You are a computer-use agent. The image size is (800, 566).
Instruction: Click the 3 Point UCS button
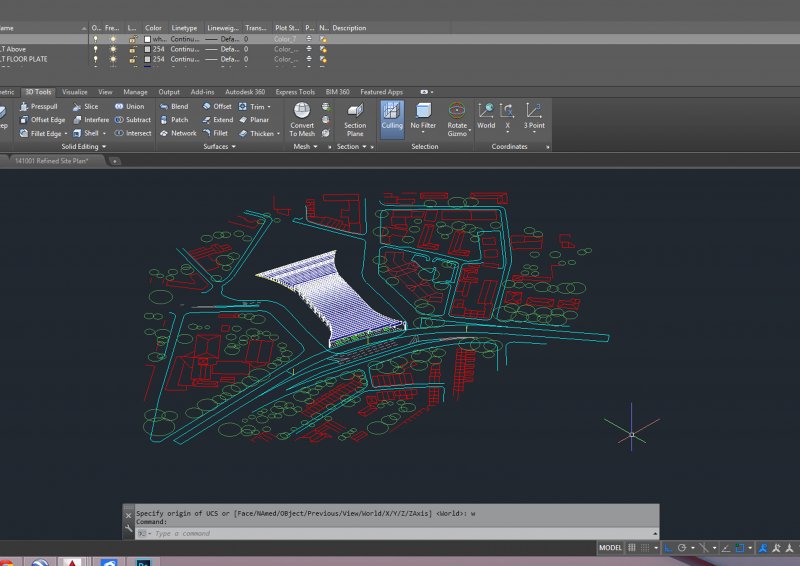click(x=534, y=111)
